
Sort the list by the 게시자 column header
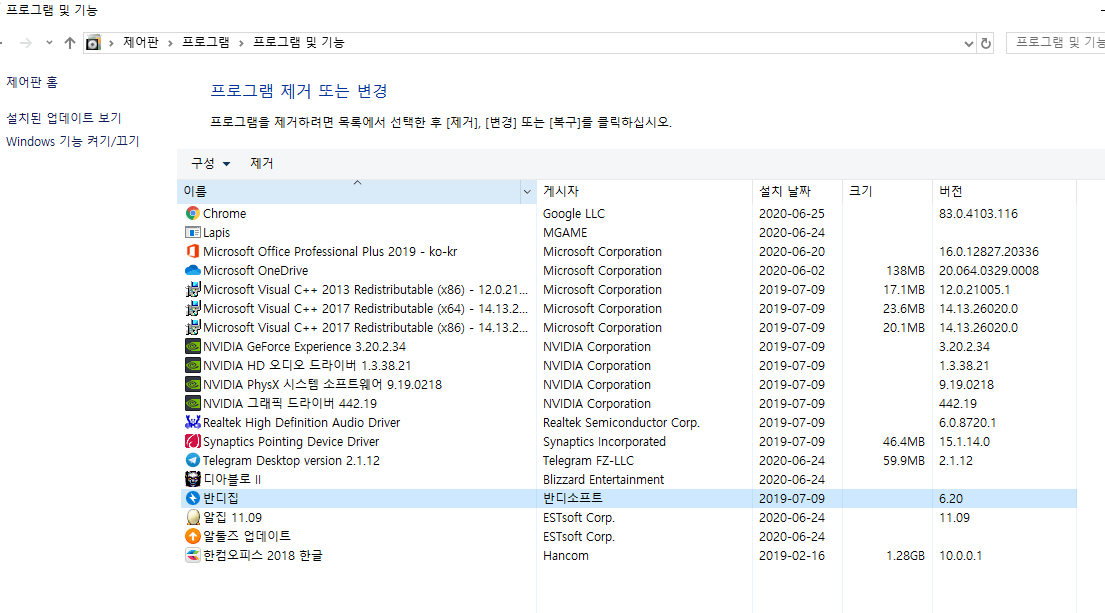point(643,192)
